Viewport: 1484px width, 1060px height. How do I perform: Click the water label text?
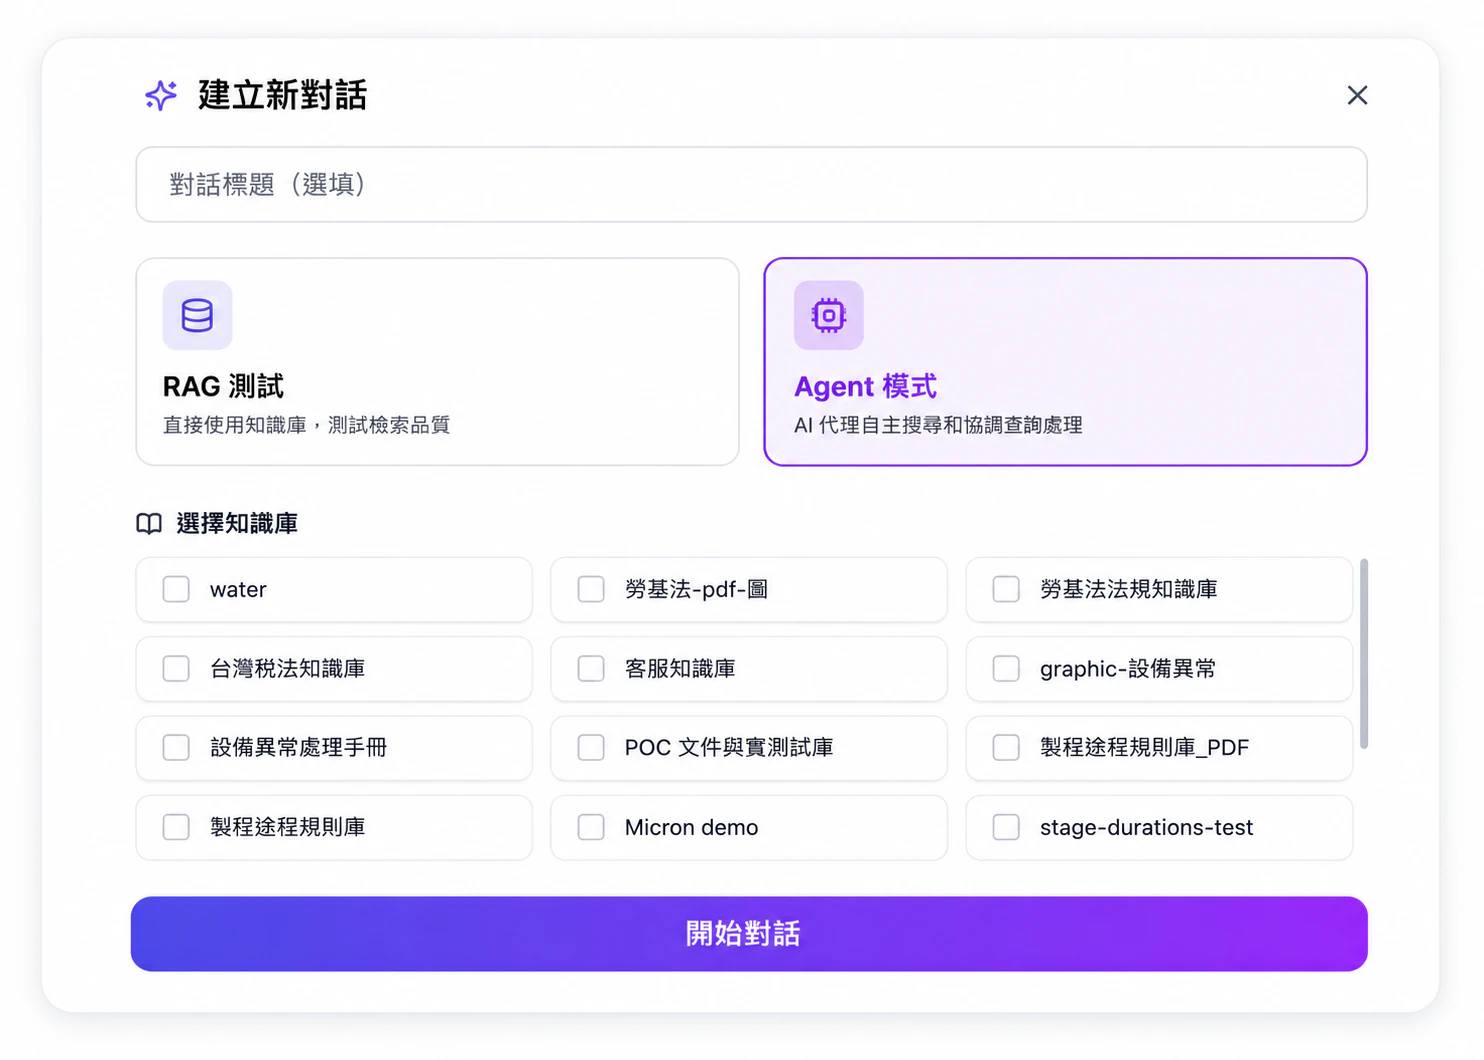tap(238, 590)
